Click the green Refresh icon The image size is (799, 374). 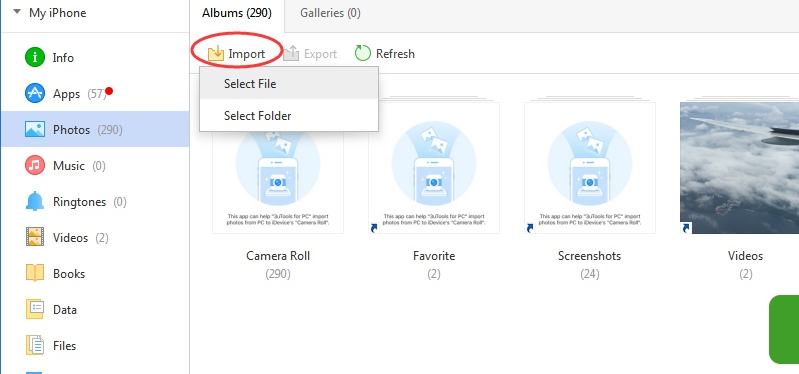click(x=362, y=53)
